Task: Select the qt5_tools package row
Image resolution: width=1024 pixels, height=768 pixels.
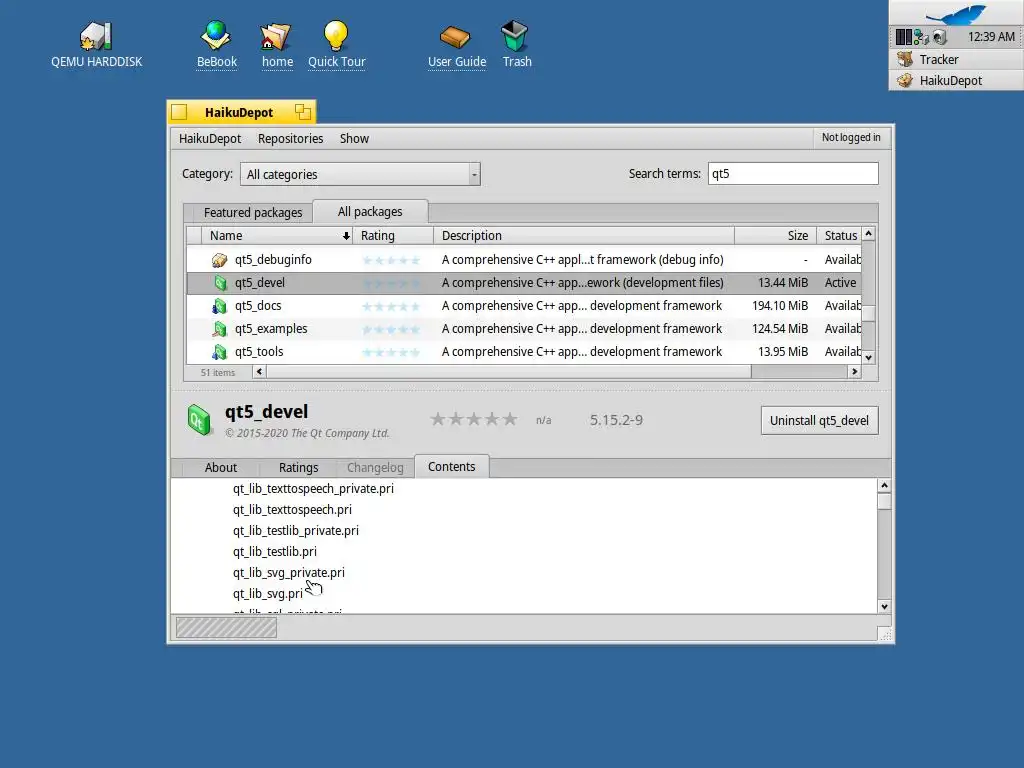Action: (524, 352)
